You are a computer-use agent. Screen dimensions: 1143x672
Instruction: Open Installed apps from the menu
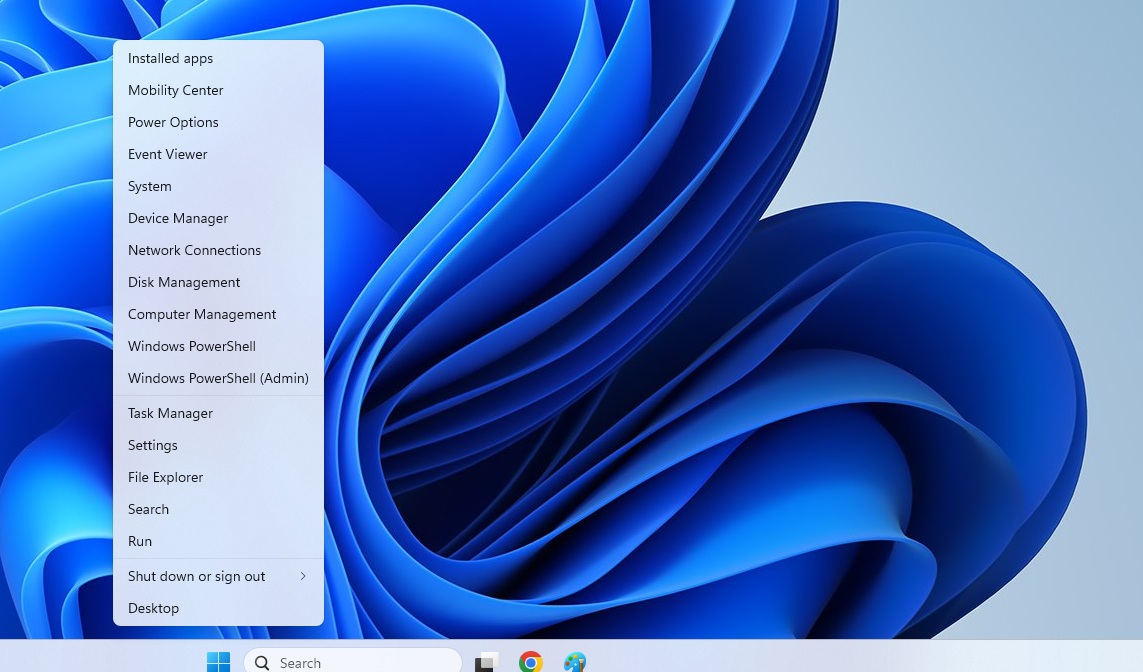pos(218,58)
